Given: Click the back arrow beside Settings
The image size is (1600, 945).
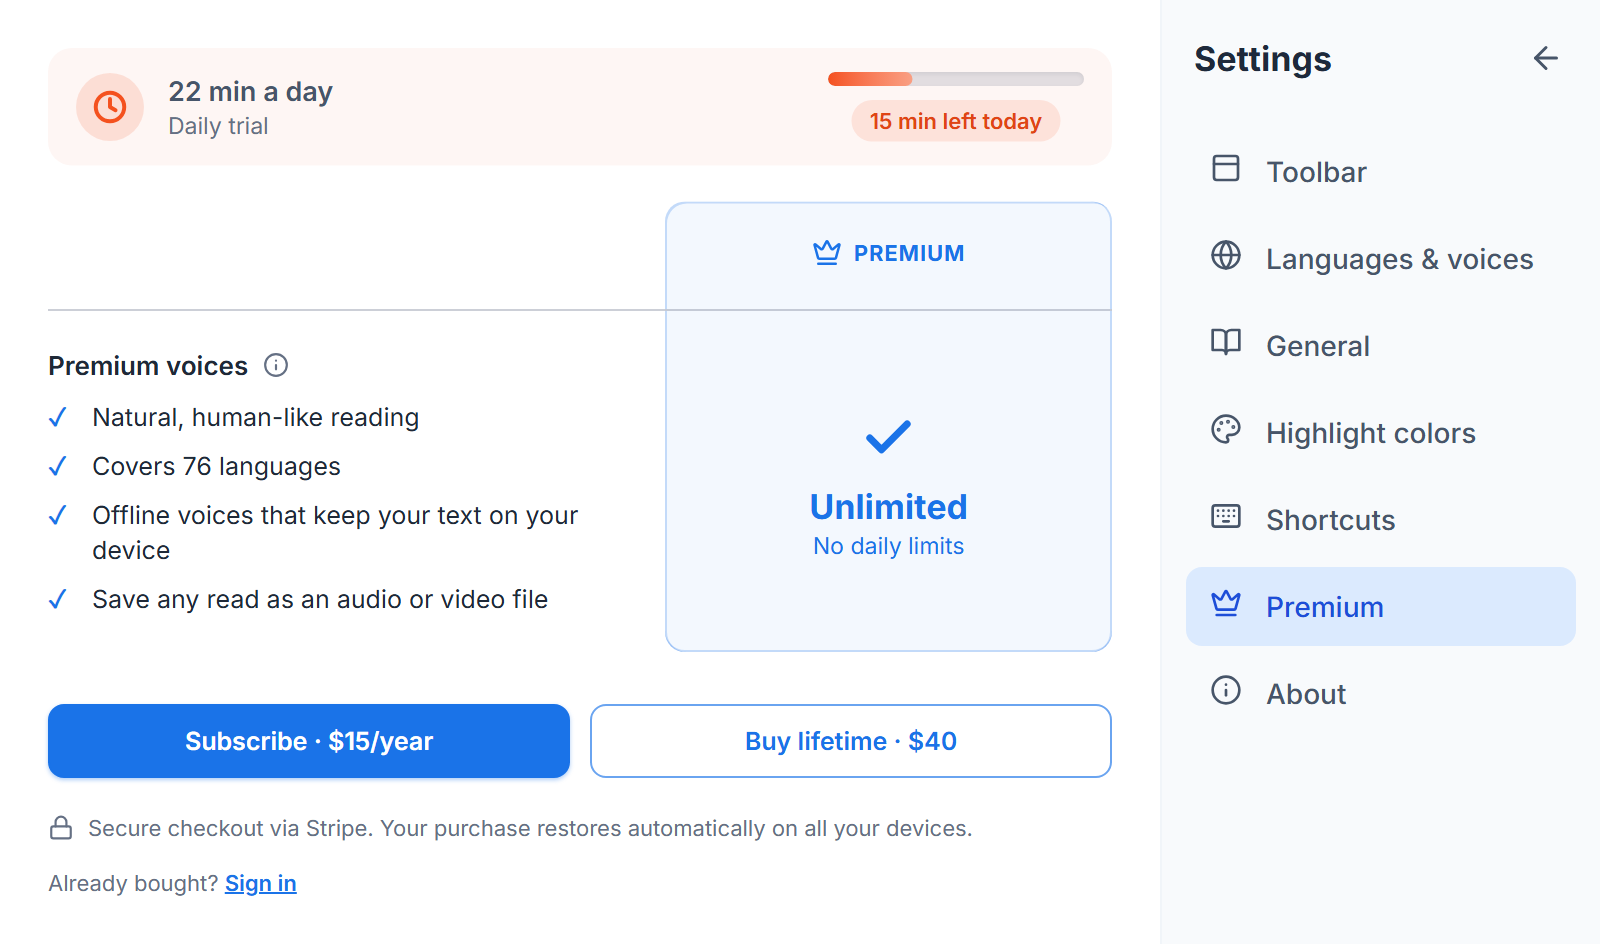Looking at the screenshot, I should click(1546, 59).
